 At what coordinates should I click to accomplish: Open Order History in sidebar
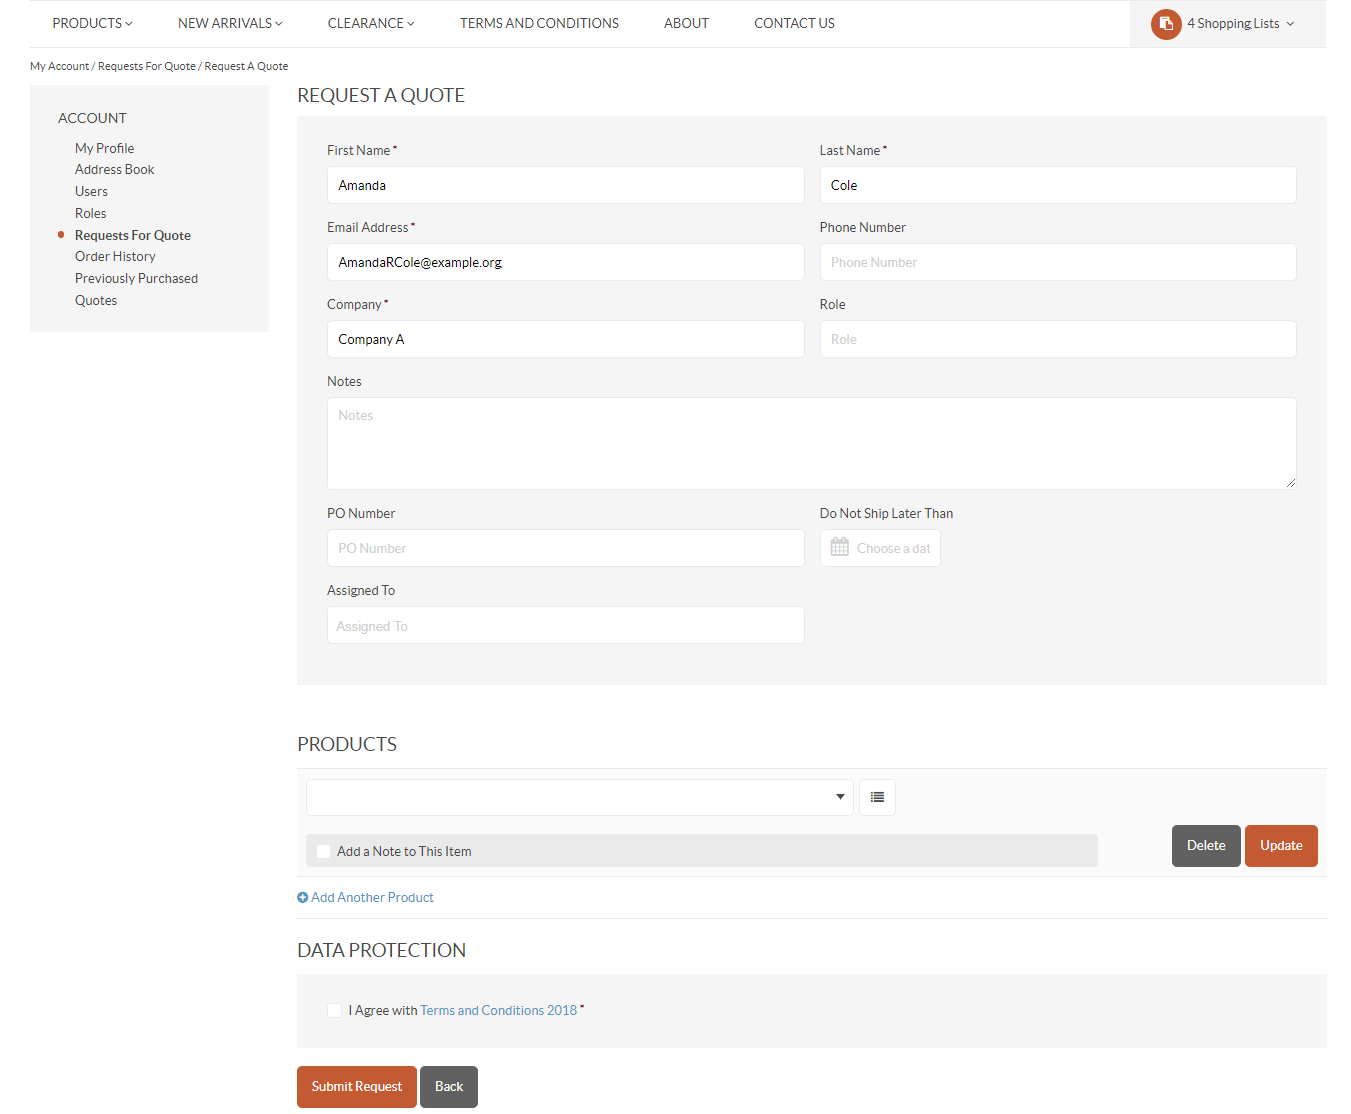(115, 257)
